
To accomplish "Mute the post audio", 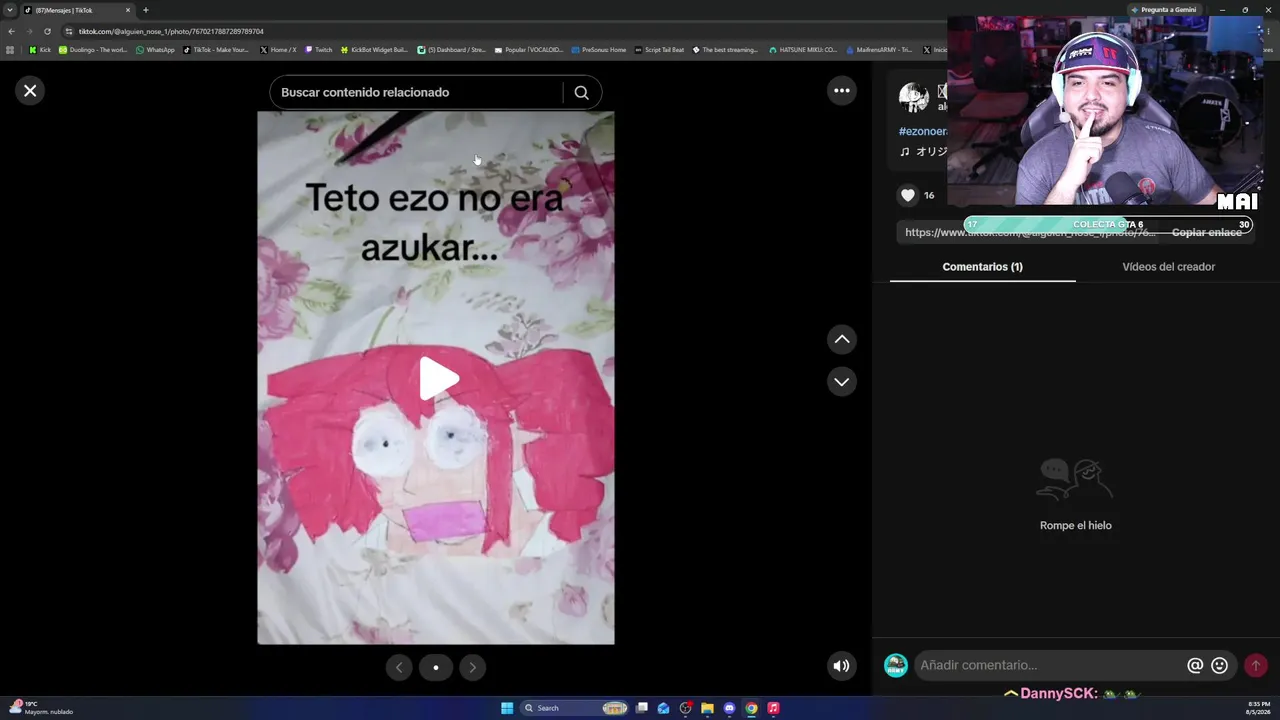I will click(842, 666).
